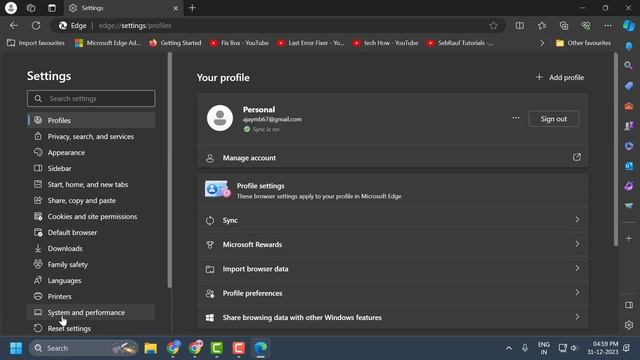Open sidebar settings gear icon
The height and width of the screenshot is (360, 640).
[629, 325]
